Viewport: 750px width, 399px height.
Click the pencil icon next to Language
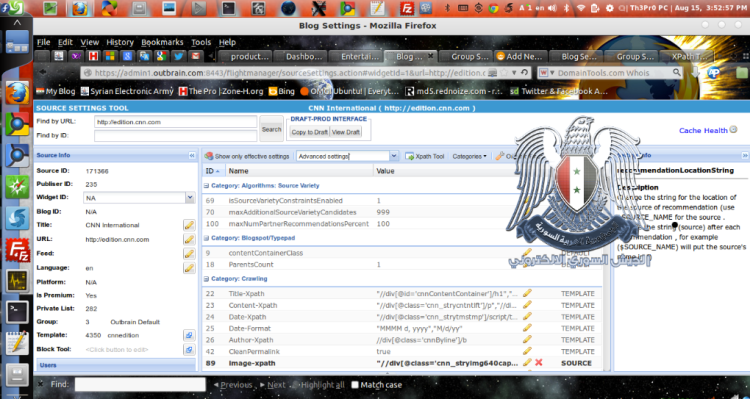tap(189, 268)
